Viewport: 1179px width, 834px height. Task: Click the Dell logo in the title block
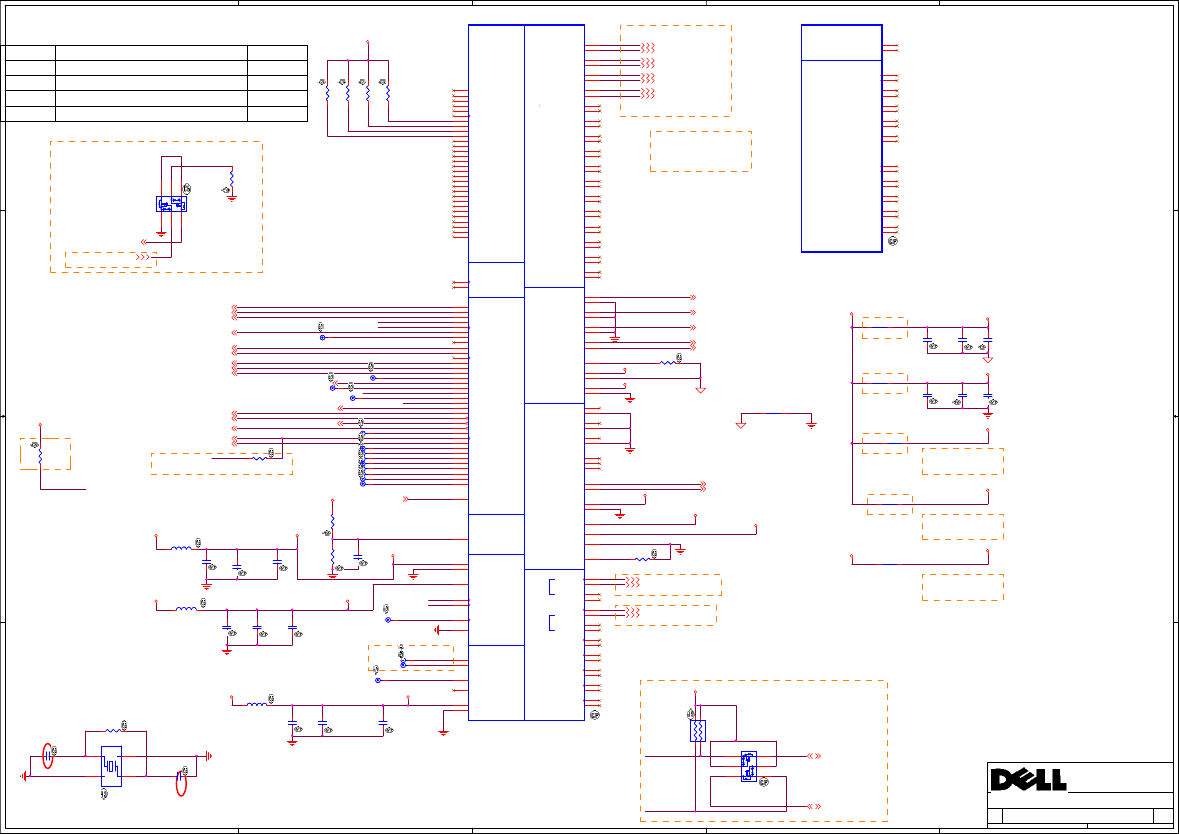coord(1028,780)
